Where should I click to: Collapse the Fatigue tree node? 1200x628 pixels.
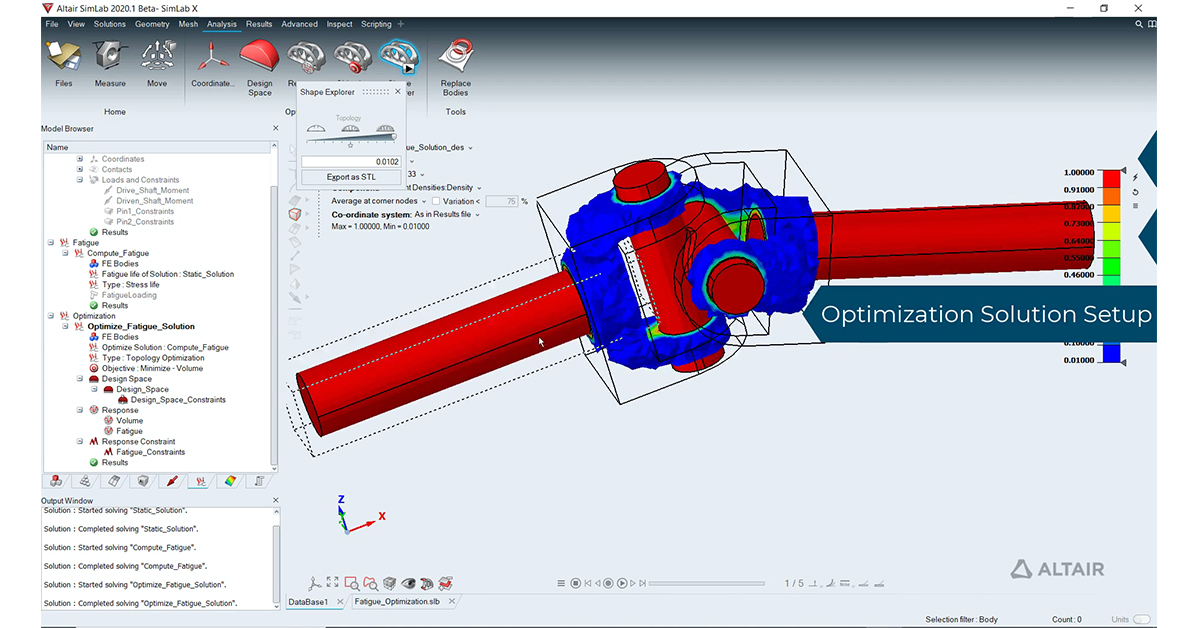51,243
